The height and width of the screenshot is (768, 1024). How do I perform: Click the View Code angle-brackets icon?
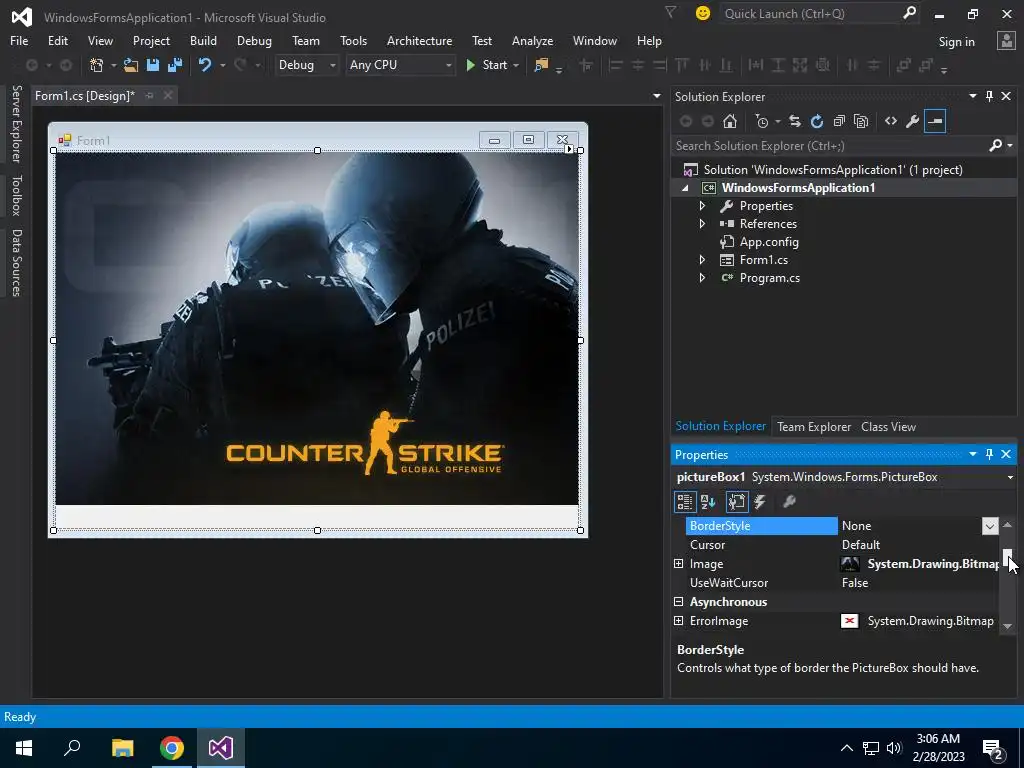[891, 121]
